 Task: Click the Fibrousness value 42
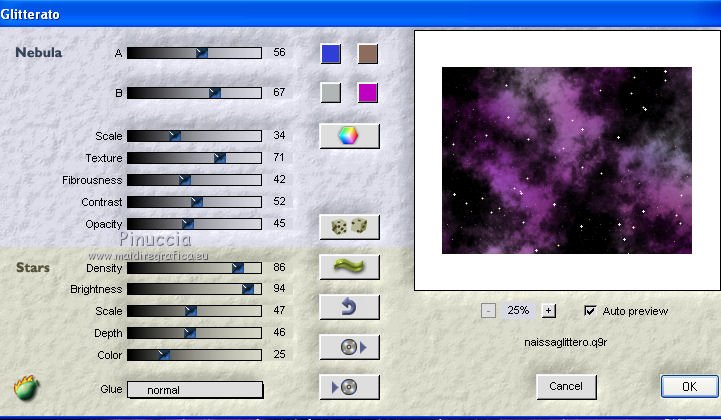click(279, 179)
